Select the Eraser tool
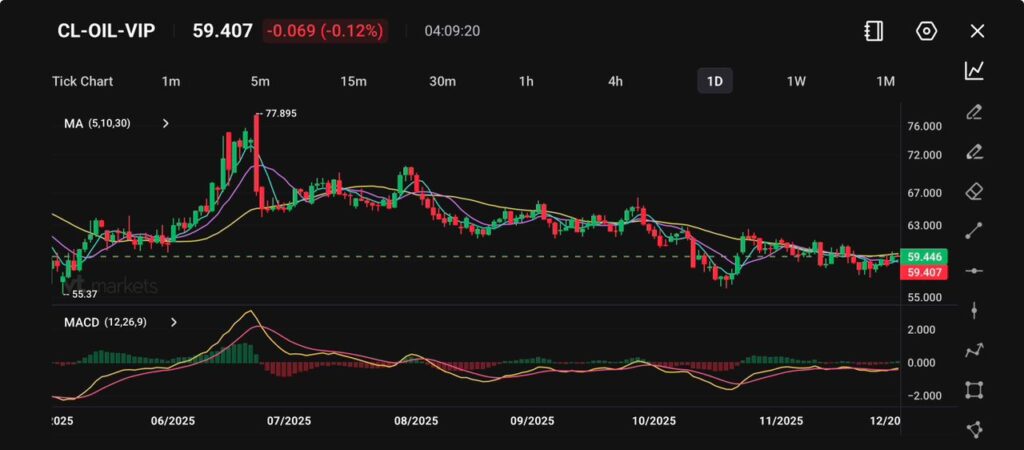Viewport: 1024px width, 450px height. click(x=974, y=191)
